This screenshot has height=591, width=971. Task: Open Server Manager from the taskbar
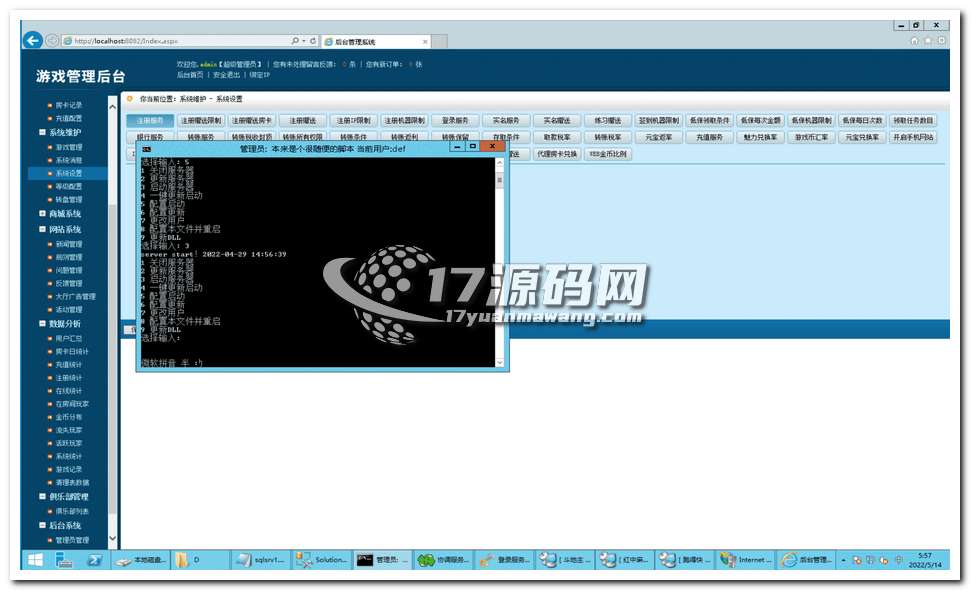pyautogui.click(x=65, y=560)
